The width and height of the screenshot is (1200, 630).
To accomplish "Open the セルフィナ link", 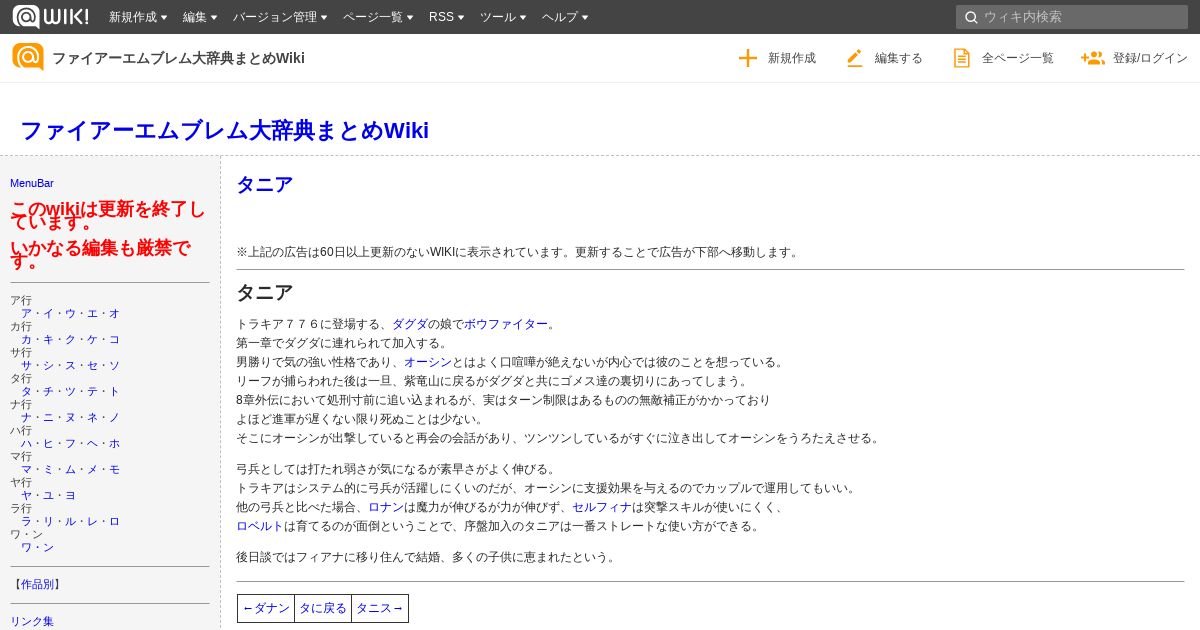I will [x=602, y=507].
